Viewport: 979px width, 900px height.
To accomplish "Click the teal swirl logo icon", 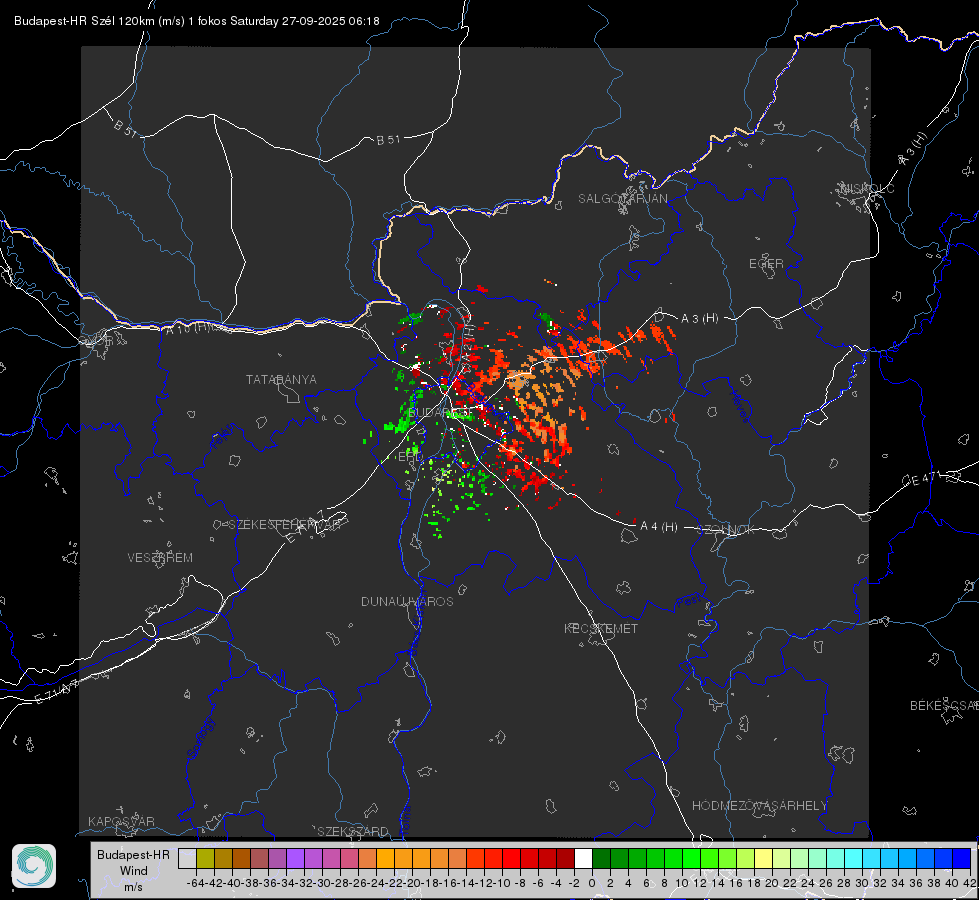I will pyautogui.click(x=34, y=866).
